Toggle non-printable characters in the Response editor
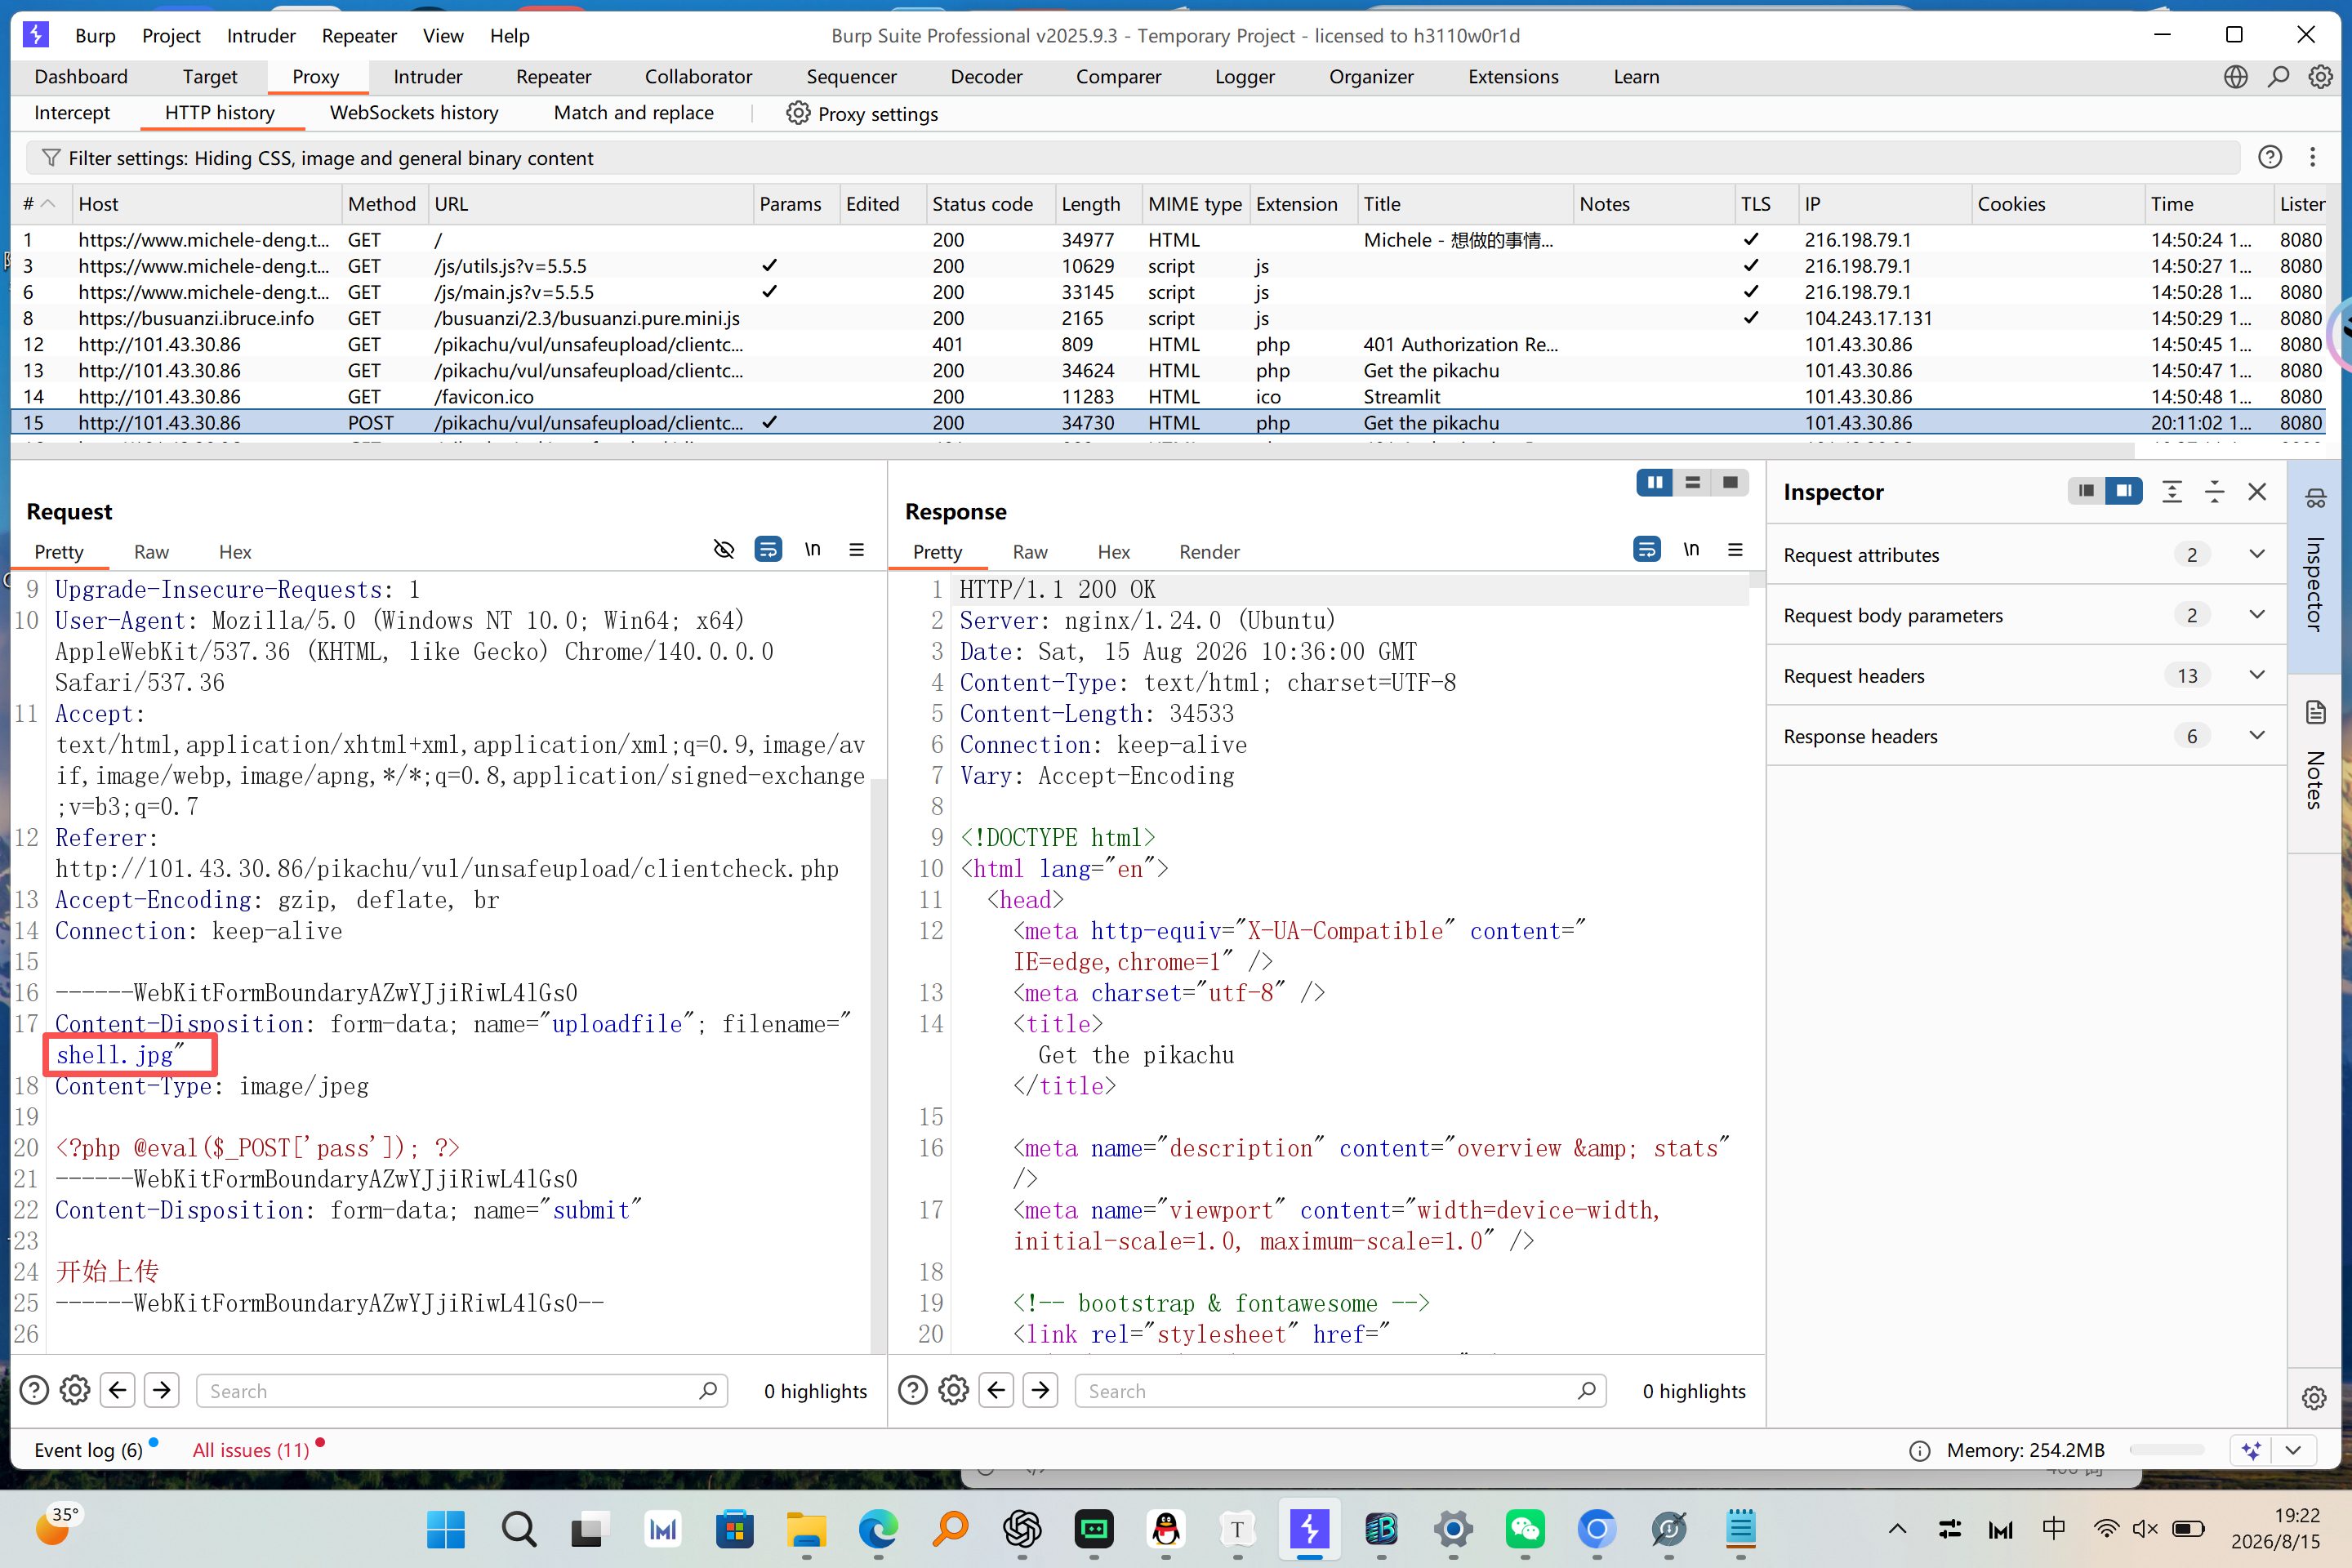 click(x=1691, y=550)
